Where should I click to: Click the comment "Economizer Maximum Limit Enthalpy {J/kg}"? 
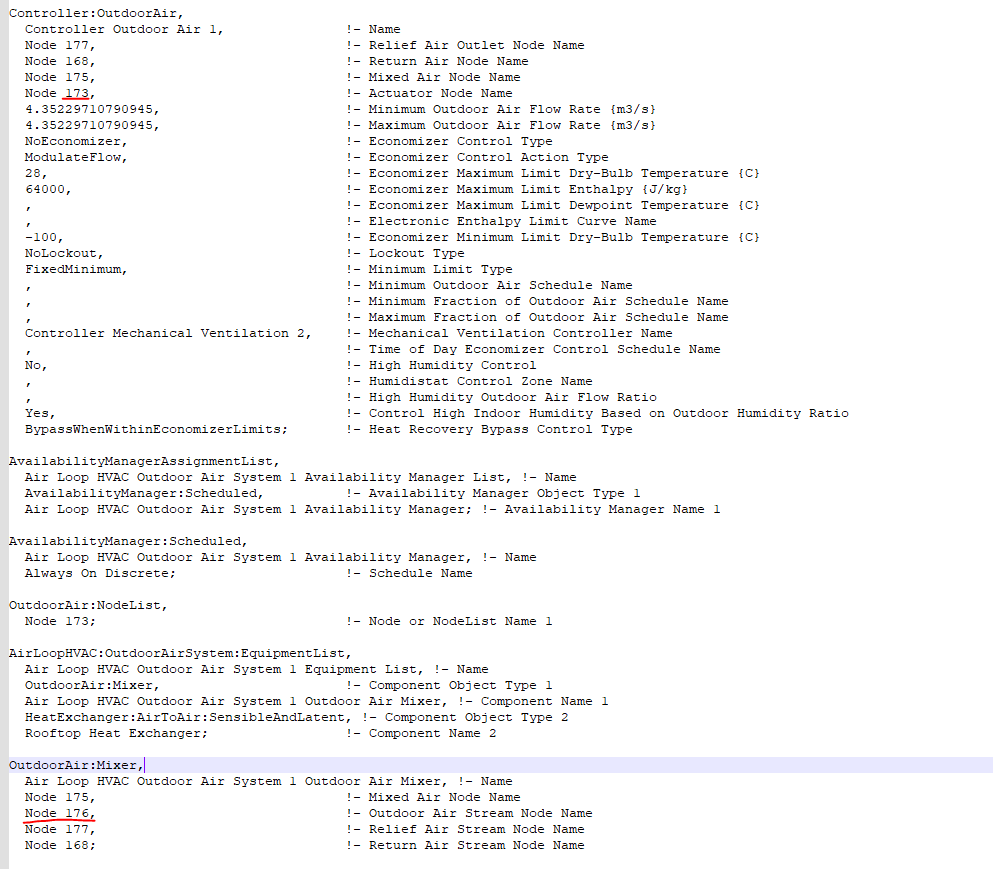pos(528,189)
